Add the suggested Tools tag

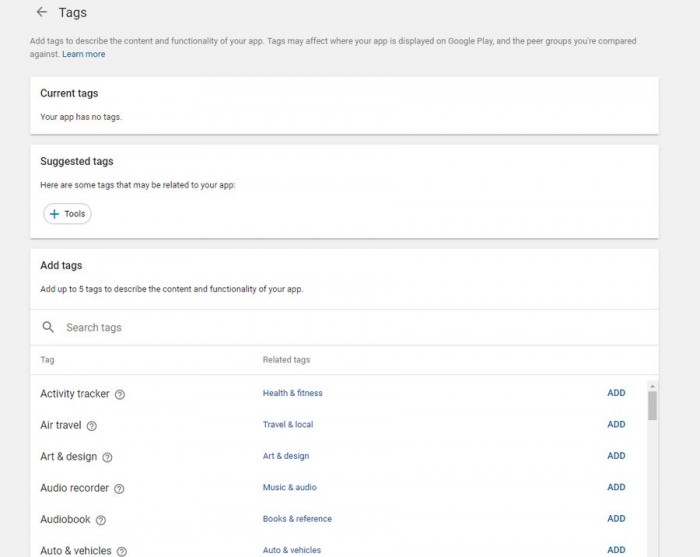pyautogui.click(x=67, y=214)
